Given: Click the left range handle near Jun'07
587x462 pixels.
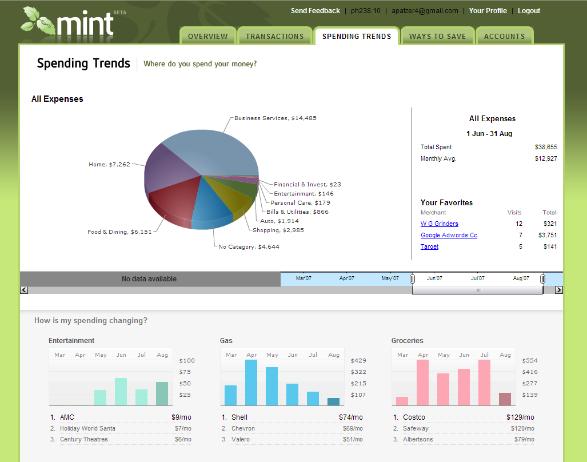Looking at the screenshot, I should coord(413,279).
